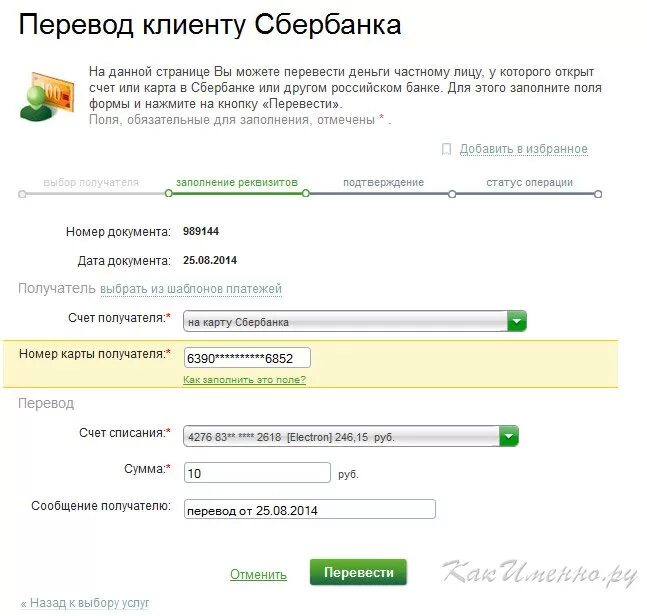Image resolution: width=647 pixels, height=616 pixels.
Task: Click document date 25.08.2014
Action: 210,260
